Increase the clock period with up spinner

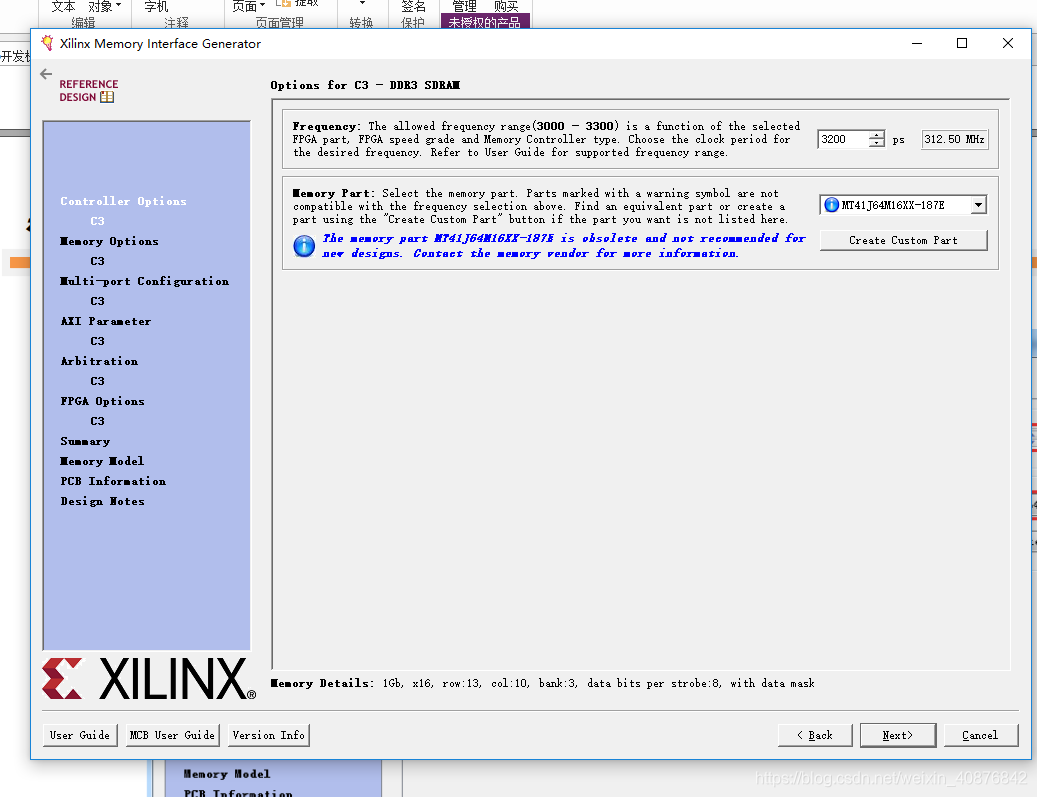pyautogui.click(x=876, y=135)
